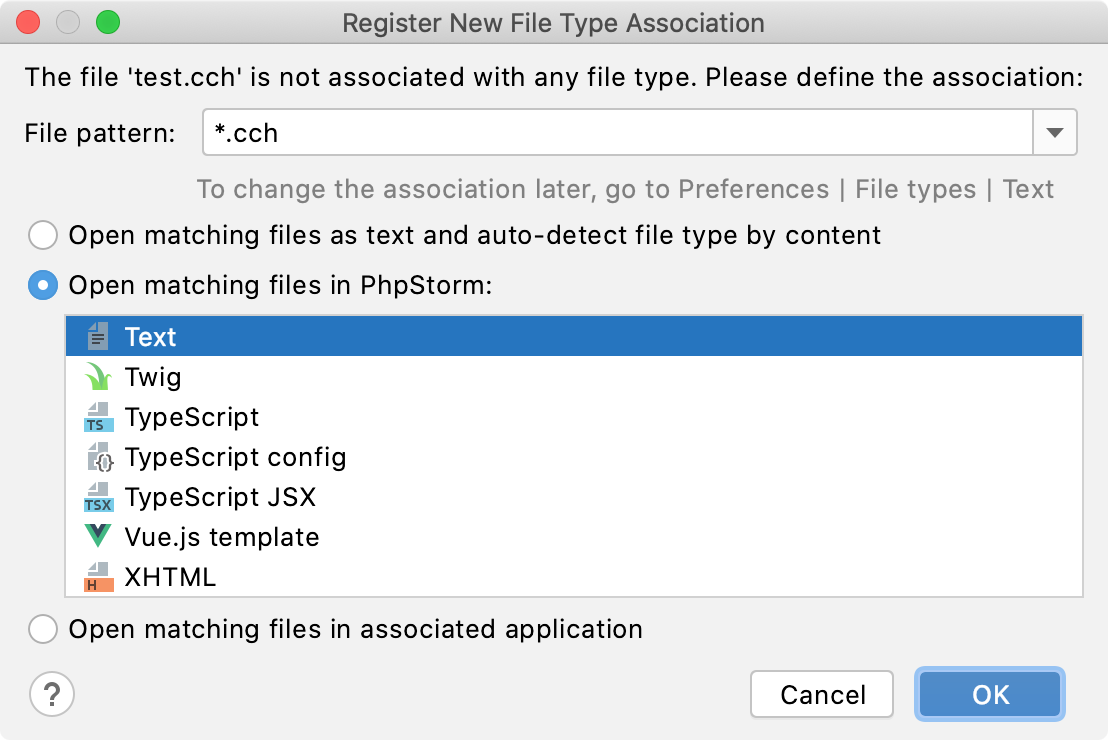Select the TypeScript JSX icon
The width and height of the screenshot is (1108, 740).
(x=97, y=497)
